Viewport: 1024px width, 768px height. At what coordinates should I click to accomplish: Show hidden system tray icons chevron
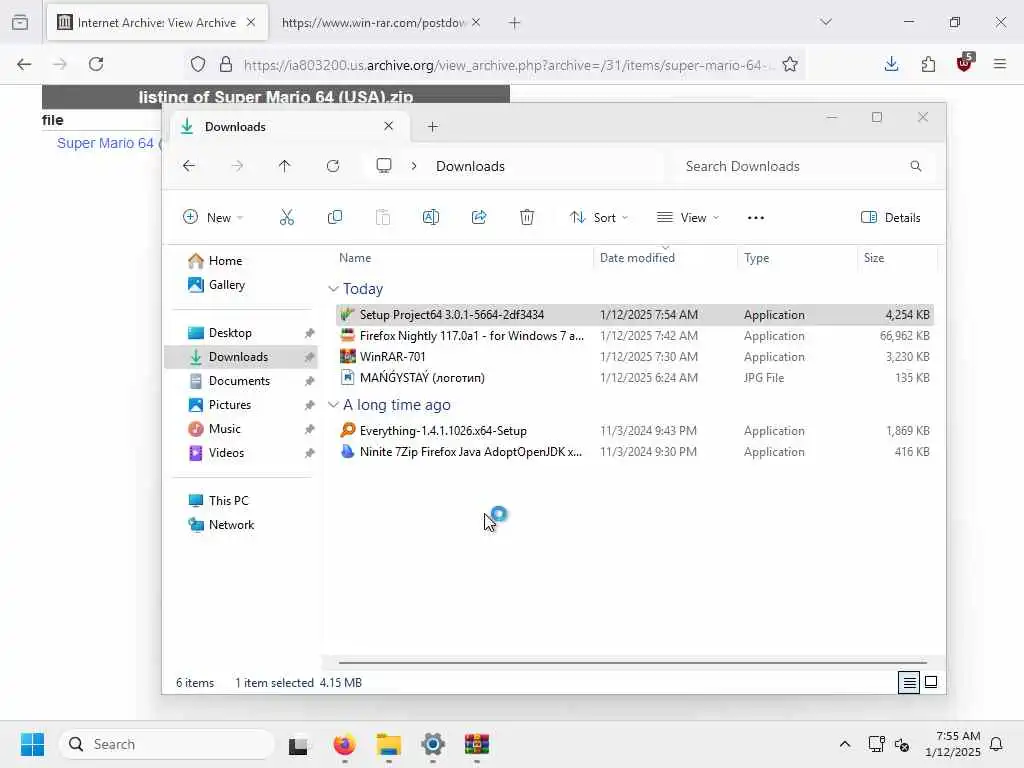tap(844, 744)
